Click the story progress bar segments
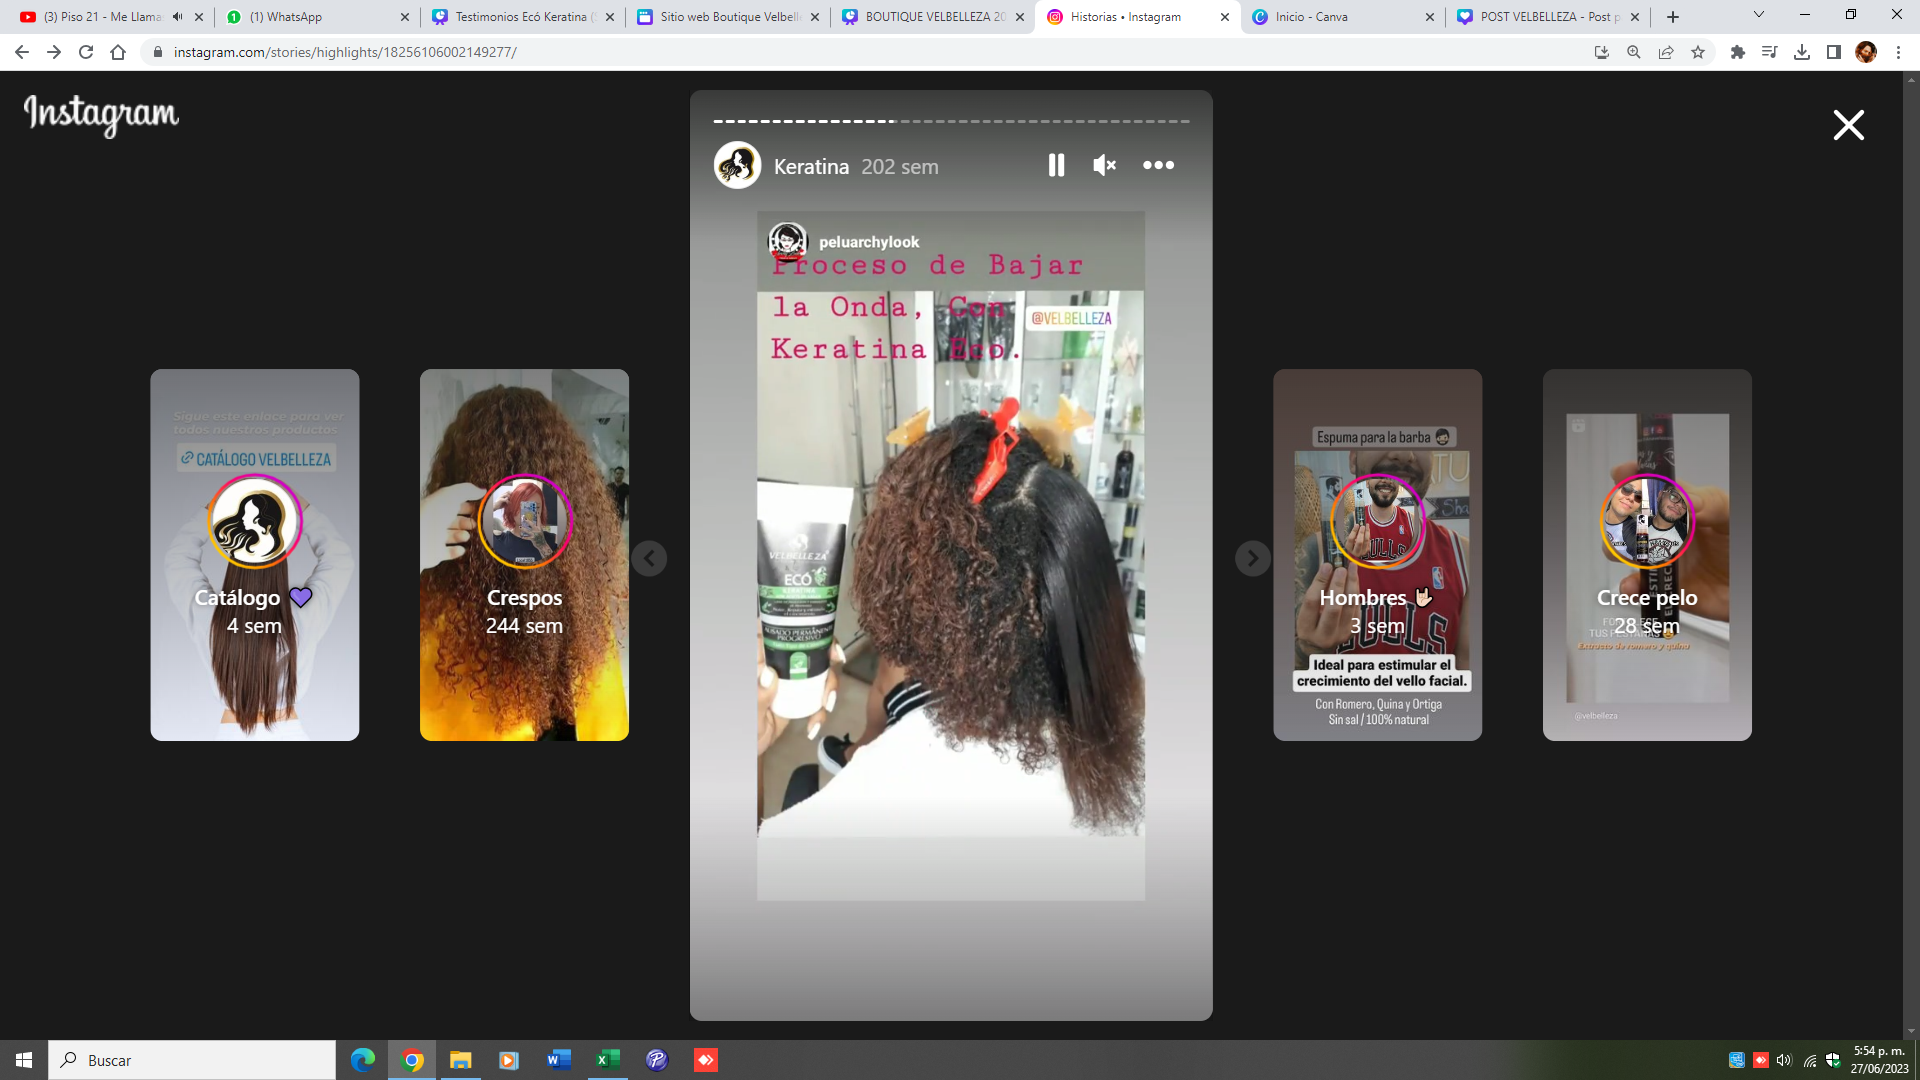This screenshot has height=1080, width=1920. coord(950,121)
